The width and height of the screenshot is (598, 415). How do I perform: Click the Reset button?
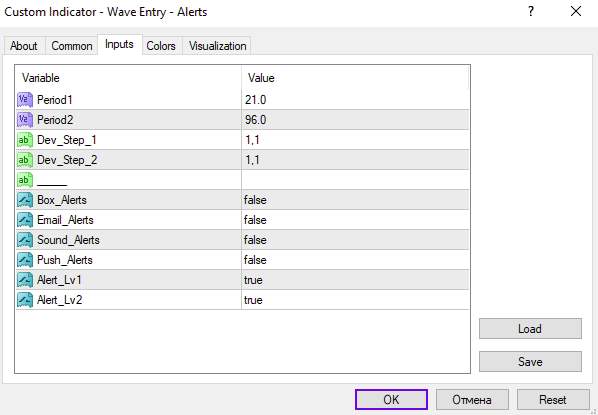click(553, 399)
